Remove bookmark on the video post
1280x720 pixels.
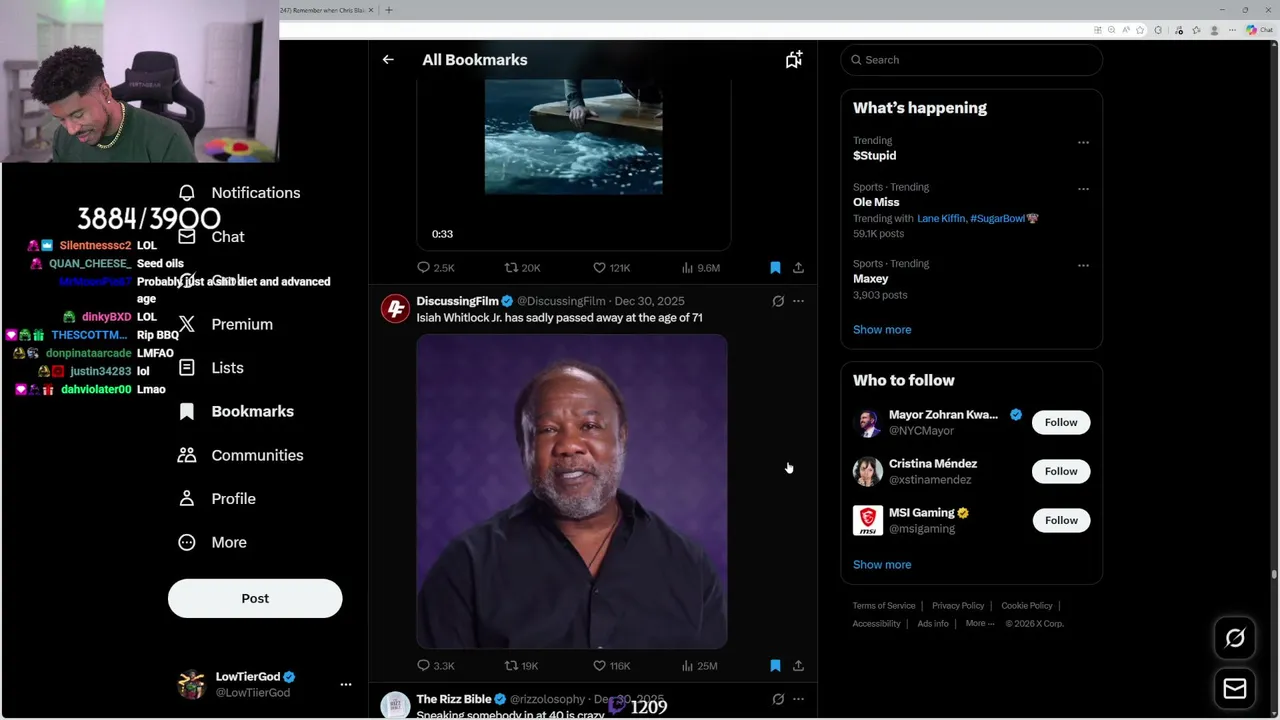coord(775,268)
